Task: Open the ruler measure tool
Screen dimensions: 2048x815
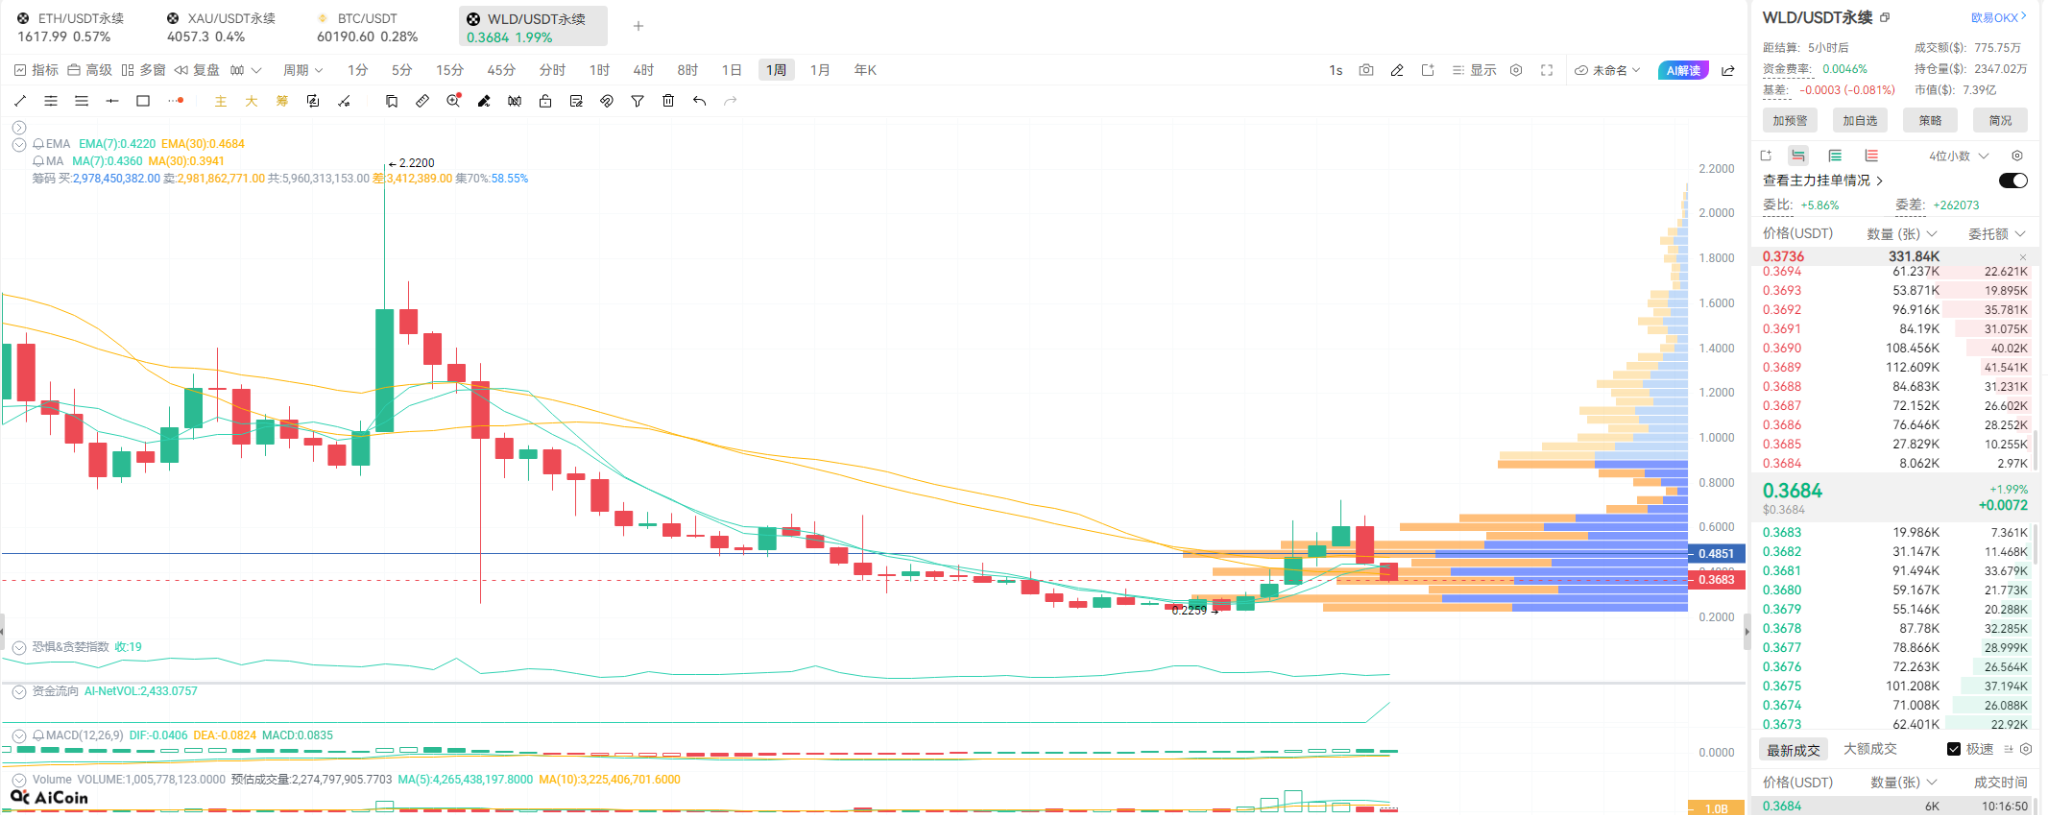Action: click(422, 101)
